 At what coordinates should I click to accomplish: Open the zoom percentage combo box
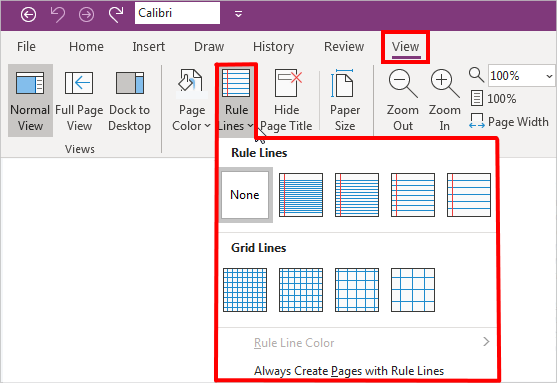(x=521, y=76)
